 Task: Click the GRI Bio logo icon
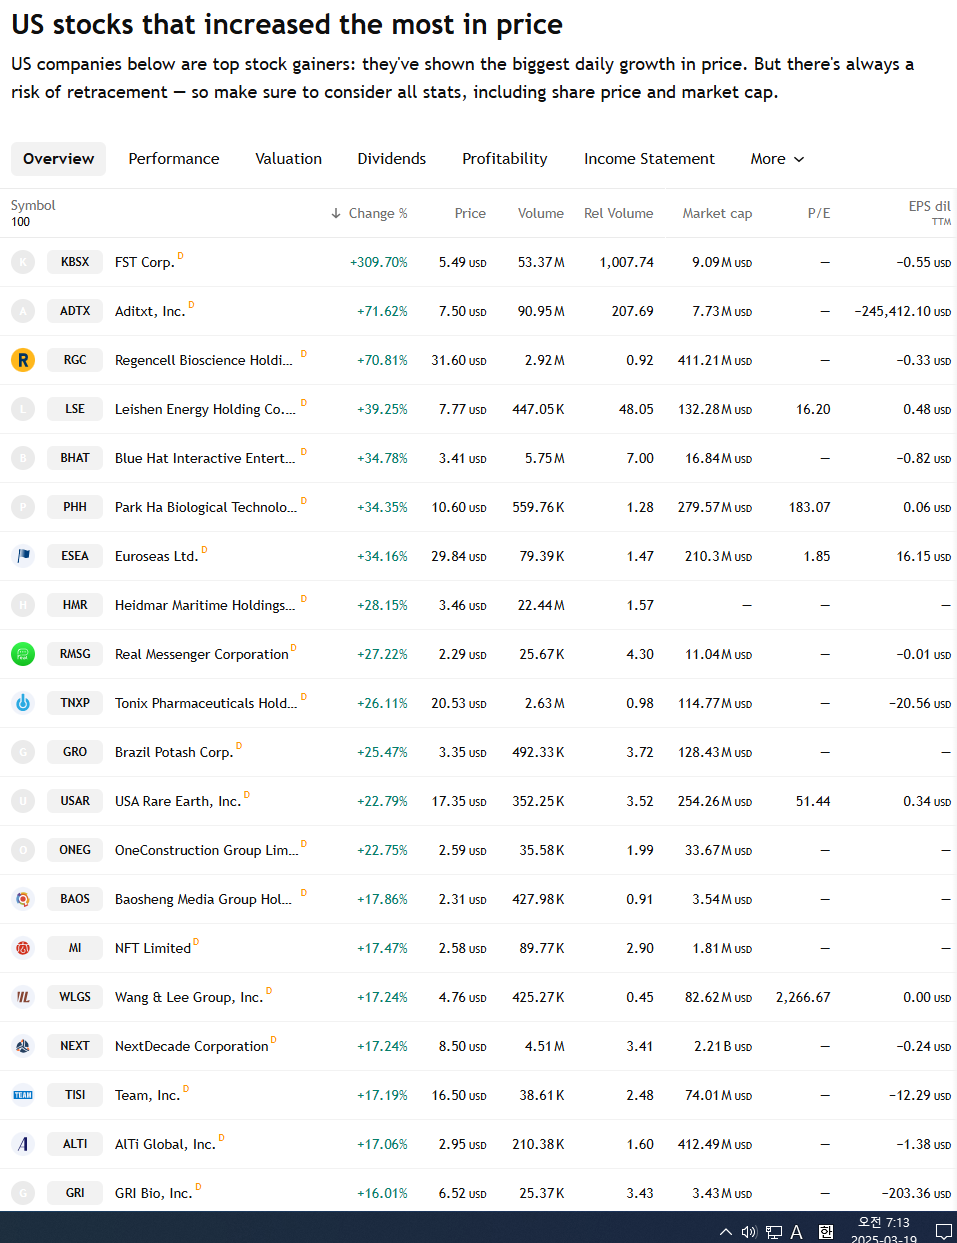click(23, 1193)
